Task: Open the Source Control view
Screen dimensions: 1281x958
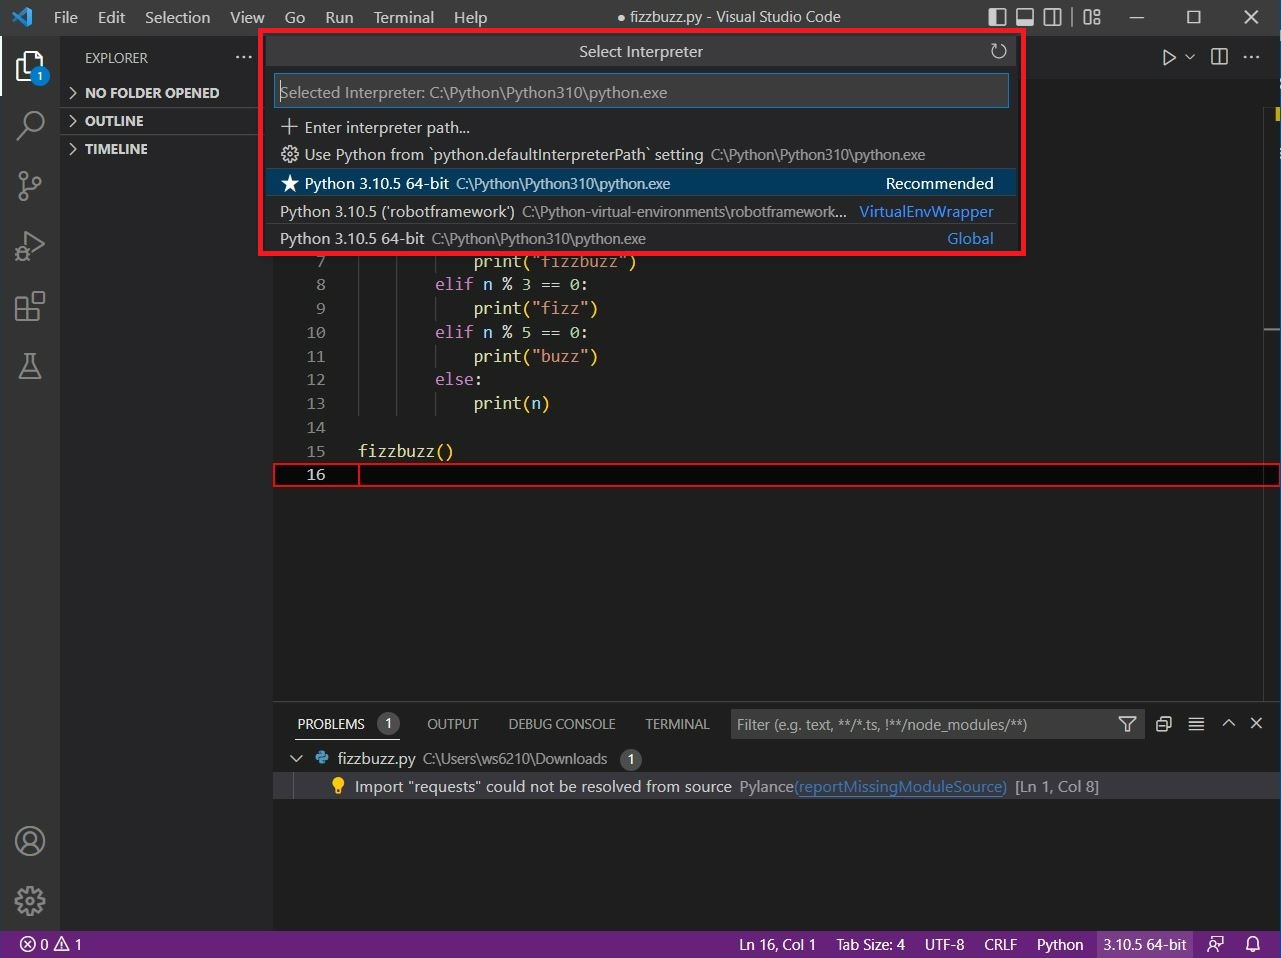Action: pos(30,186)
